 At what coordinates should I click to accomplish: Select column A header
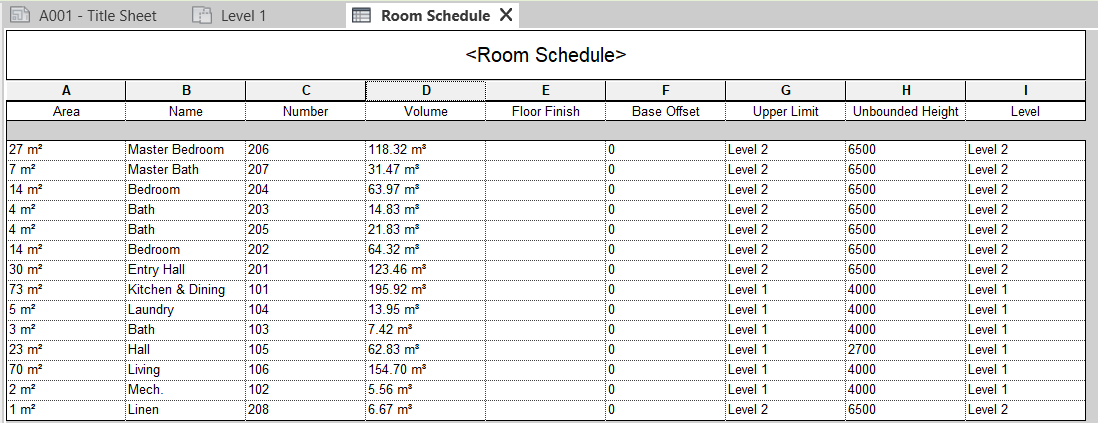tap(66, 91)
